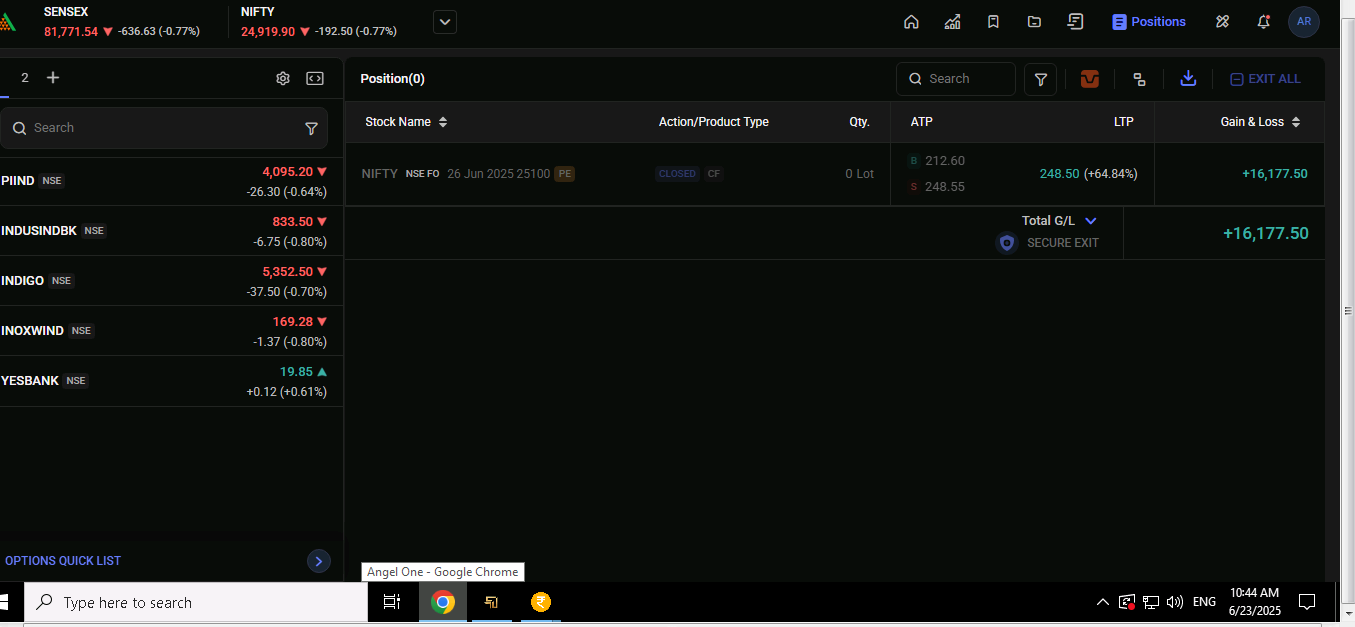Viewport: 1355px width, 627px height.
Task: Click the Qty. column header
Action: [x=860, y=122]
